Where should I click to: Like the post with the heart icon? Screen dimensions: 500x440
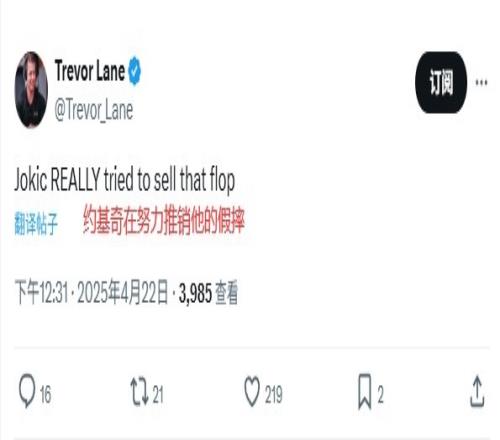coord(252,391)
